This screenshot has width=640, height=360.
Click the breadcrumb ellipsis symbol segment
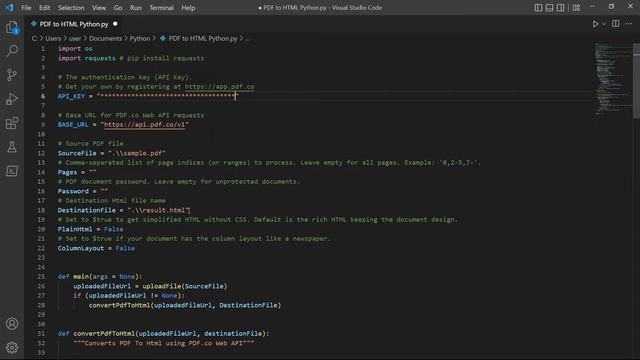tap(248, 38)
